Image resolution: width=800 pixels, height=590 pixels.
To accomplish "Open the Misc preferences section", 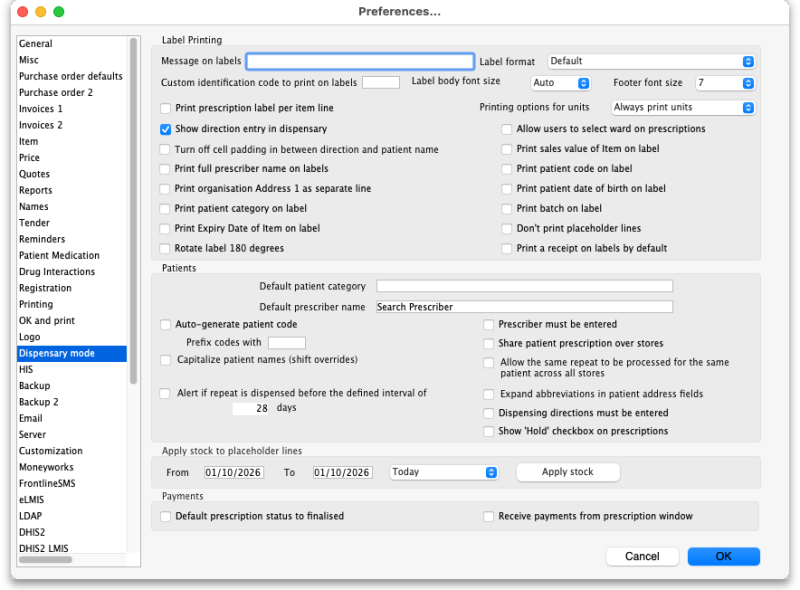I will pyautogui.click(x=71, y=60).
